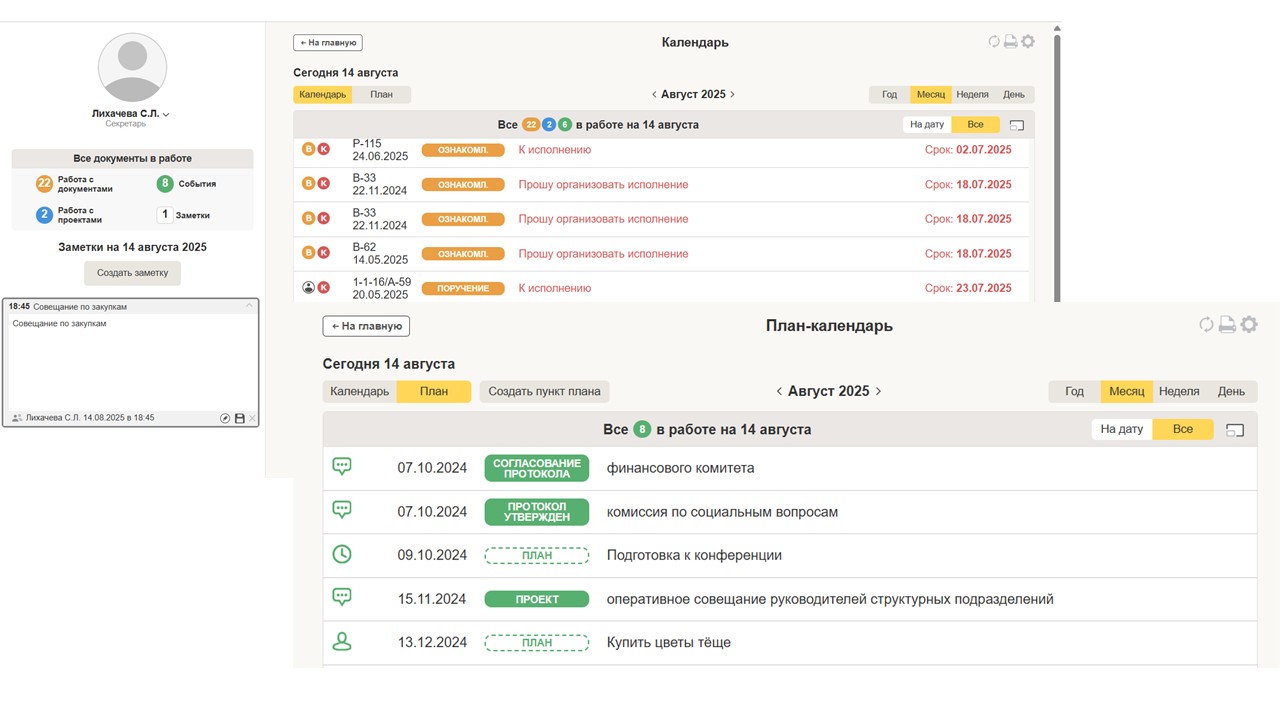Select 'Календарь' tab in План-календарь panel
This screenshot has height=720, width=1280.
[x=359, y=391]
